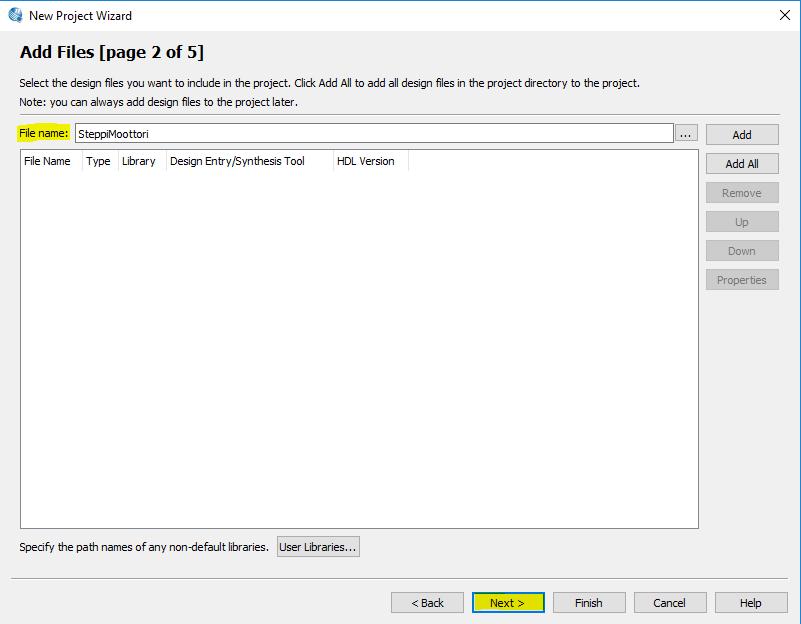Click the disabled Down button
801x624 pixels.
(742, 251)
